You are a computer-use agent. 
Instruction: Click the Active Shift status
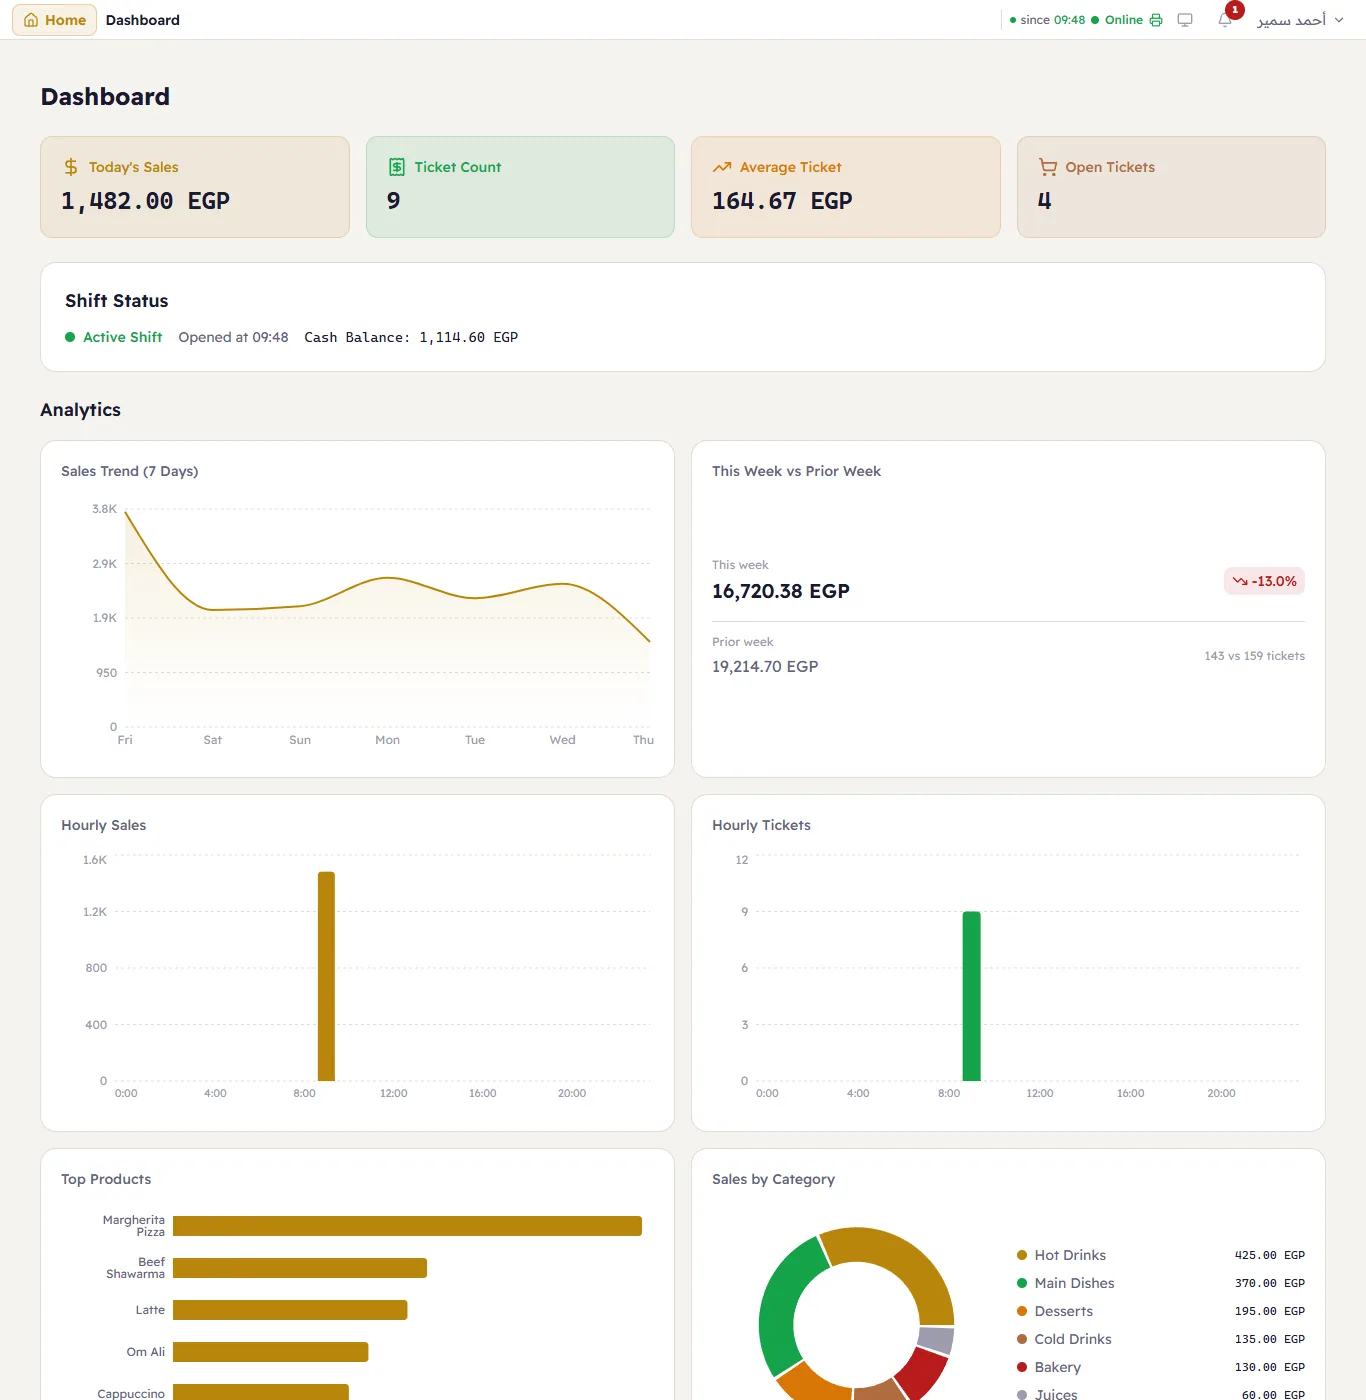tap(114, 337)
